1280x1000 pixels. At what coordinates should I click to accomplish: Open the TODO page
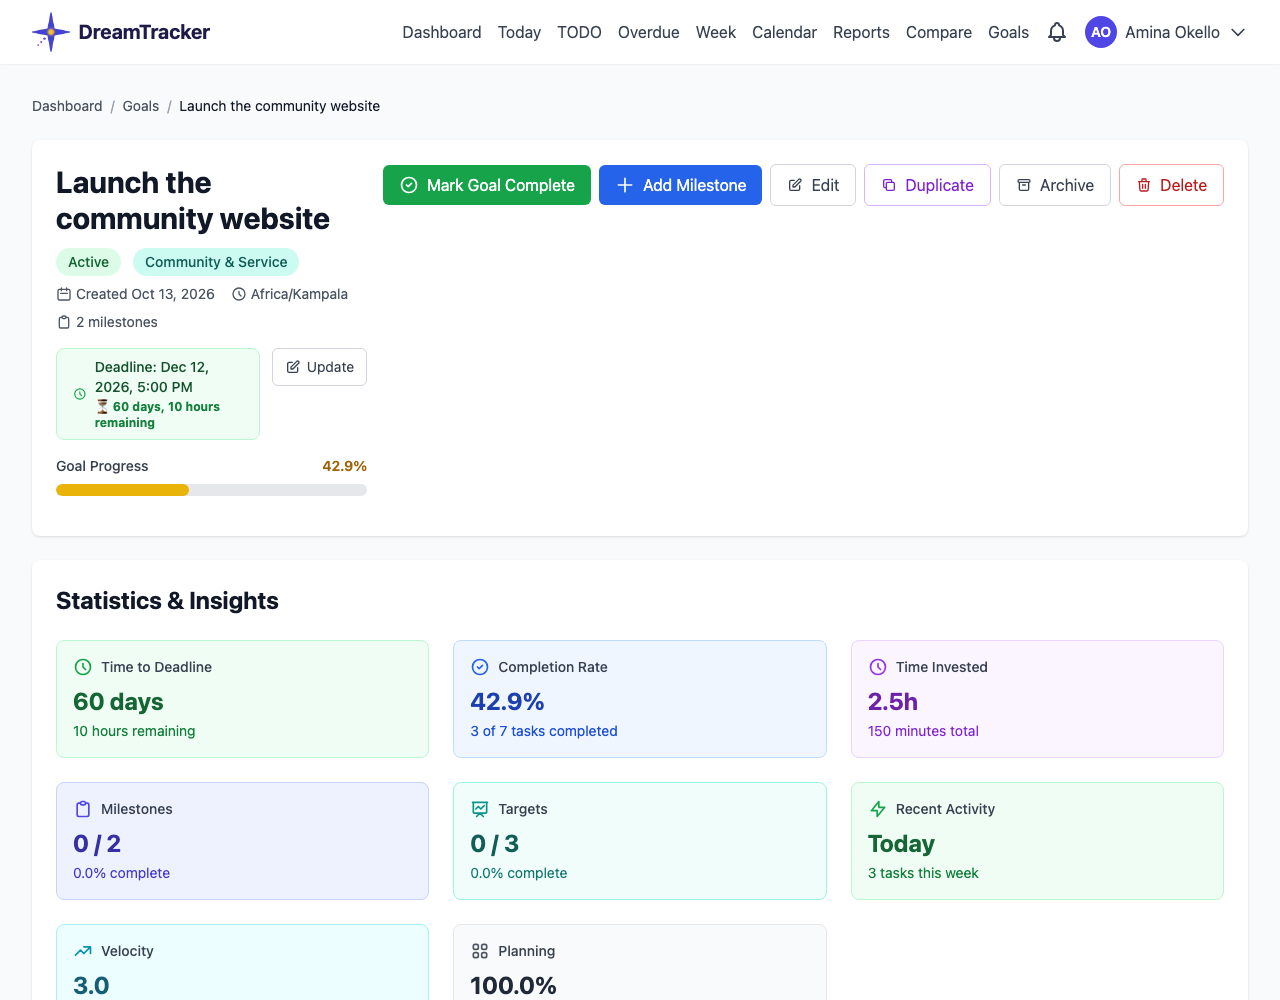(579, 32)
